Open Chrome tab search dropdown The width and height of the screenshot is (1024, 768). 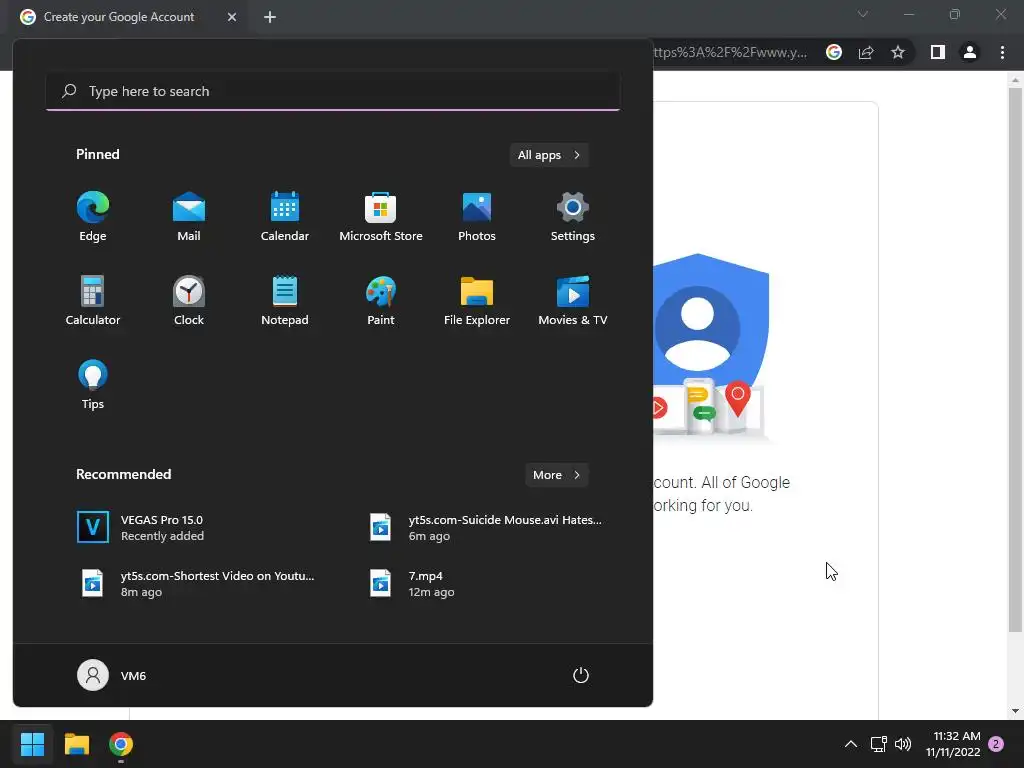click(863, 14)
